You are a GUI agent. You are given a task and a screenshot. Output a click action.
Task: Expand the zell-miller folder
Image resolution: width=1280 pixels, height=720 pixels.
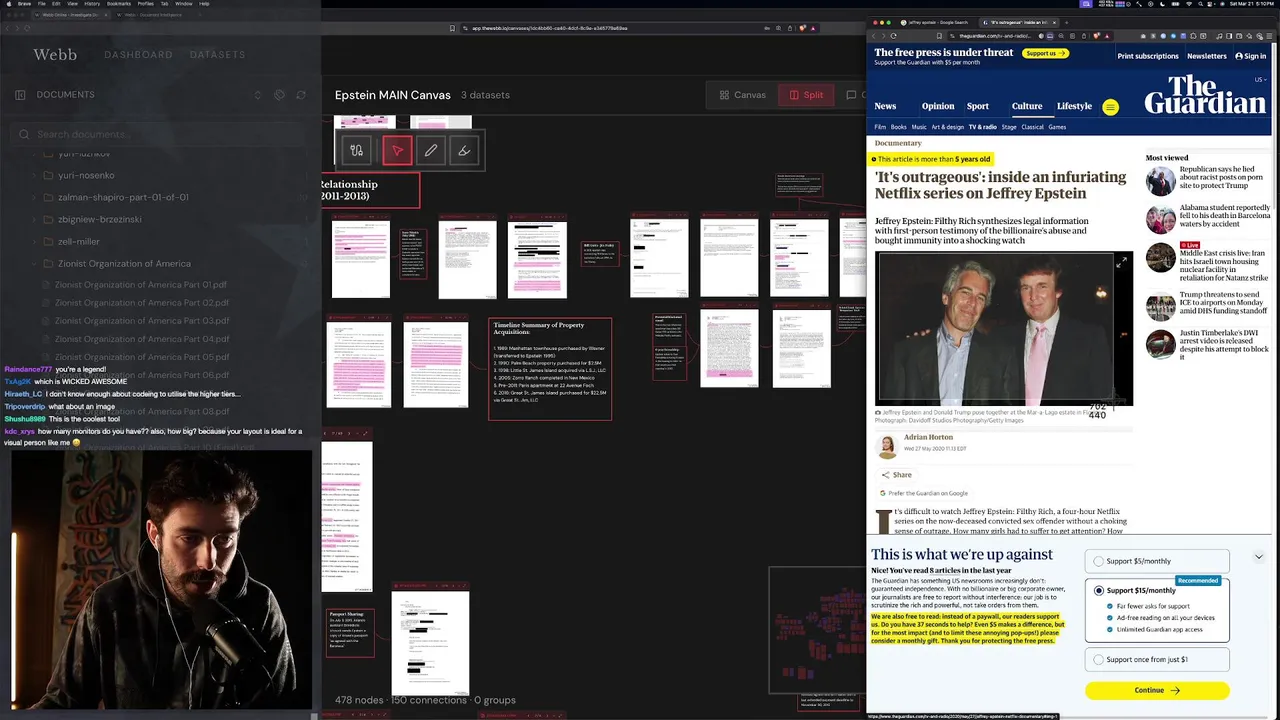click(79, 241)
